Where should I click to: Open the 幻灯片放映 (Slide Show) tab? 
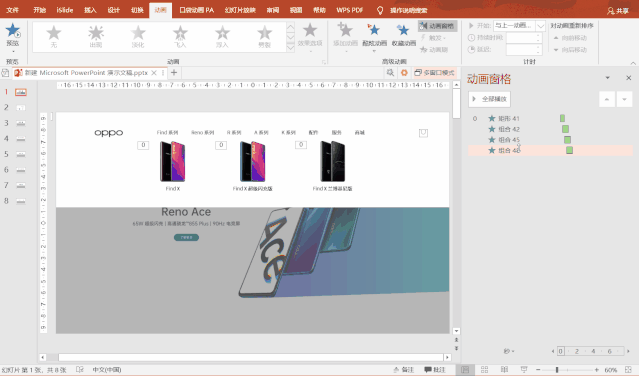(240, 10)
